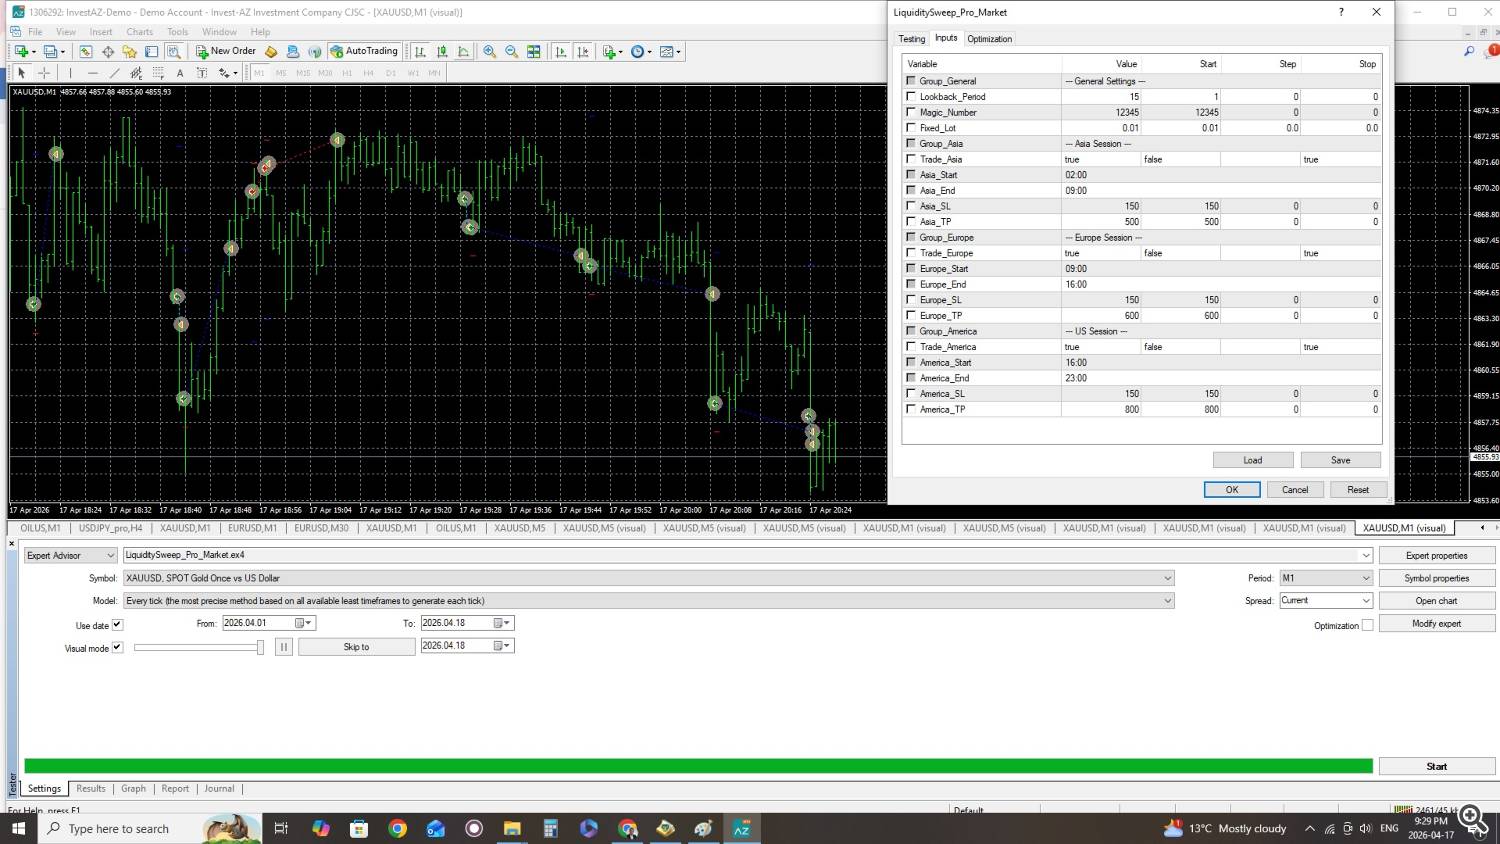Viewport: 1500px width, 844px height.
Task: Switch chart to candlesticks mode
Action: [x=442, y=51]
